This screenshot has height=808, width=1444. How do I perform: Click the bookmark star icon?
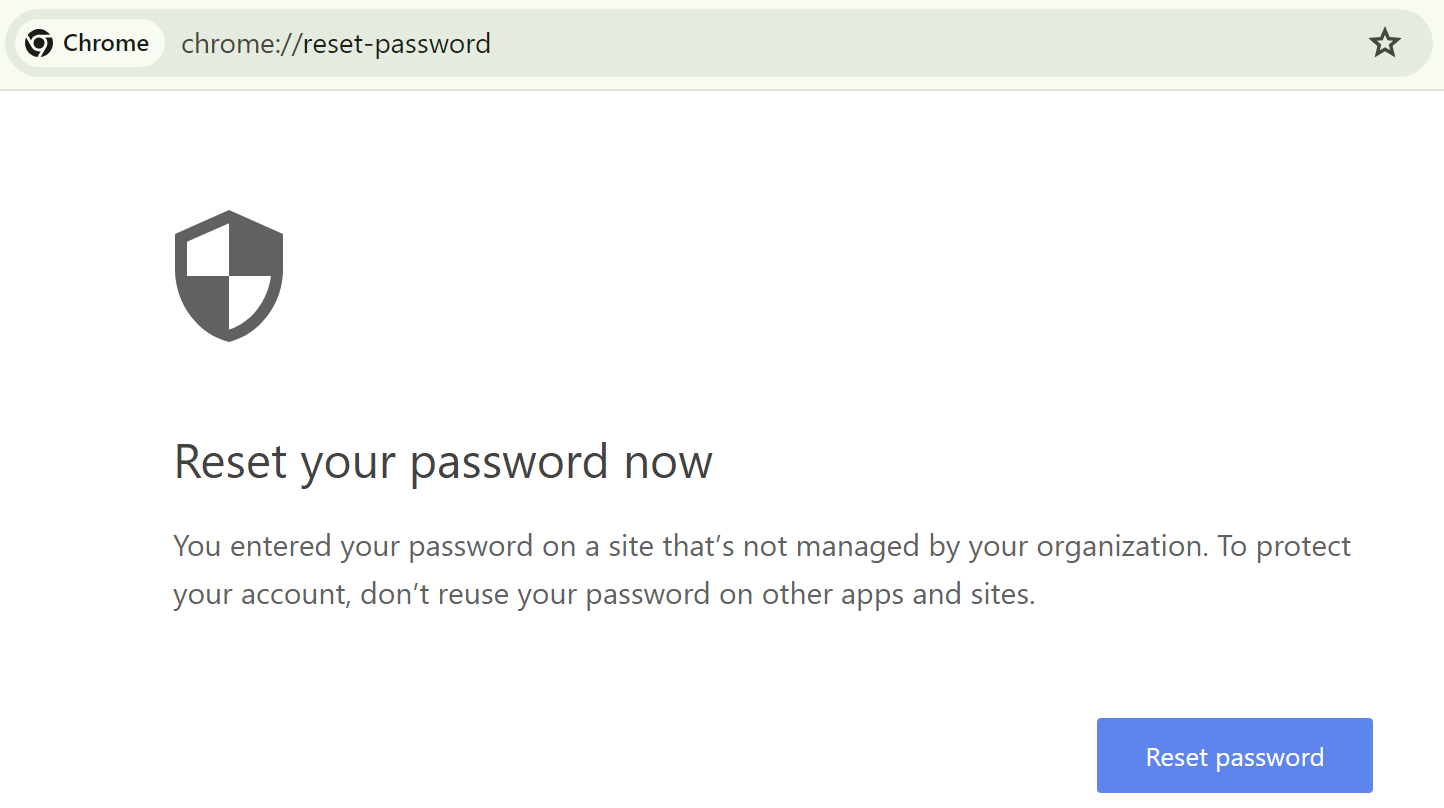(x=1384, y=43)
